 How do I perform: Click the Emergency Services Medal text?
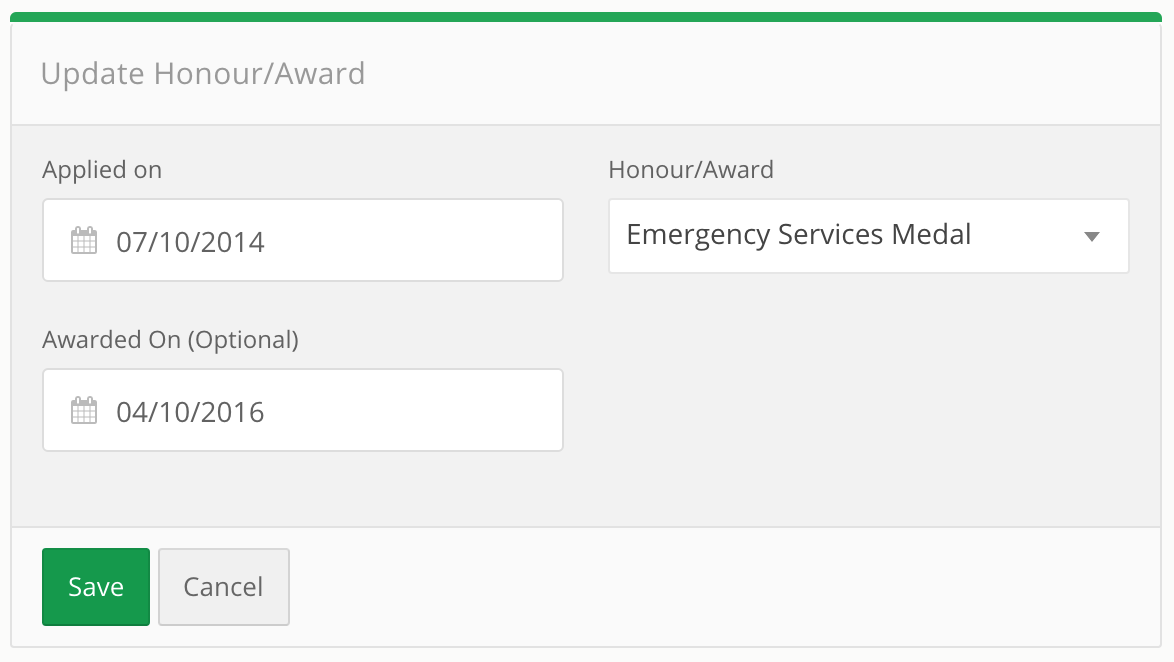799,234
